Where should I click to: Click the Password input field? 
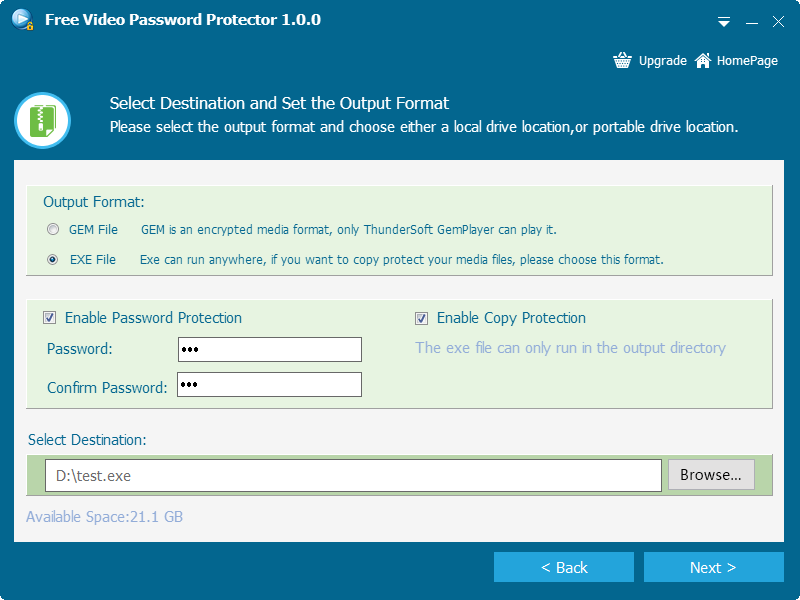click(x=269, y=349)
